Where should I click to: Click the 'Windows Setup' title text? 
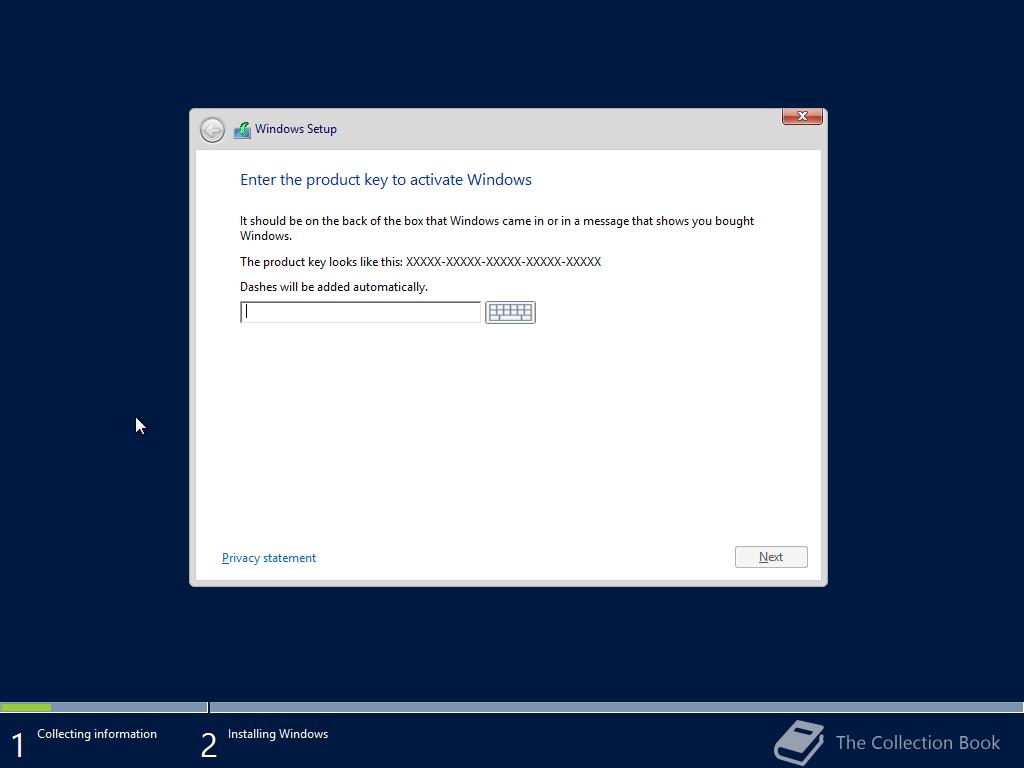296,129
